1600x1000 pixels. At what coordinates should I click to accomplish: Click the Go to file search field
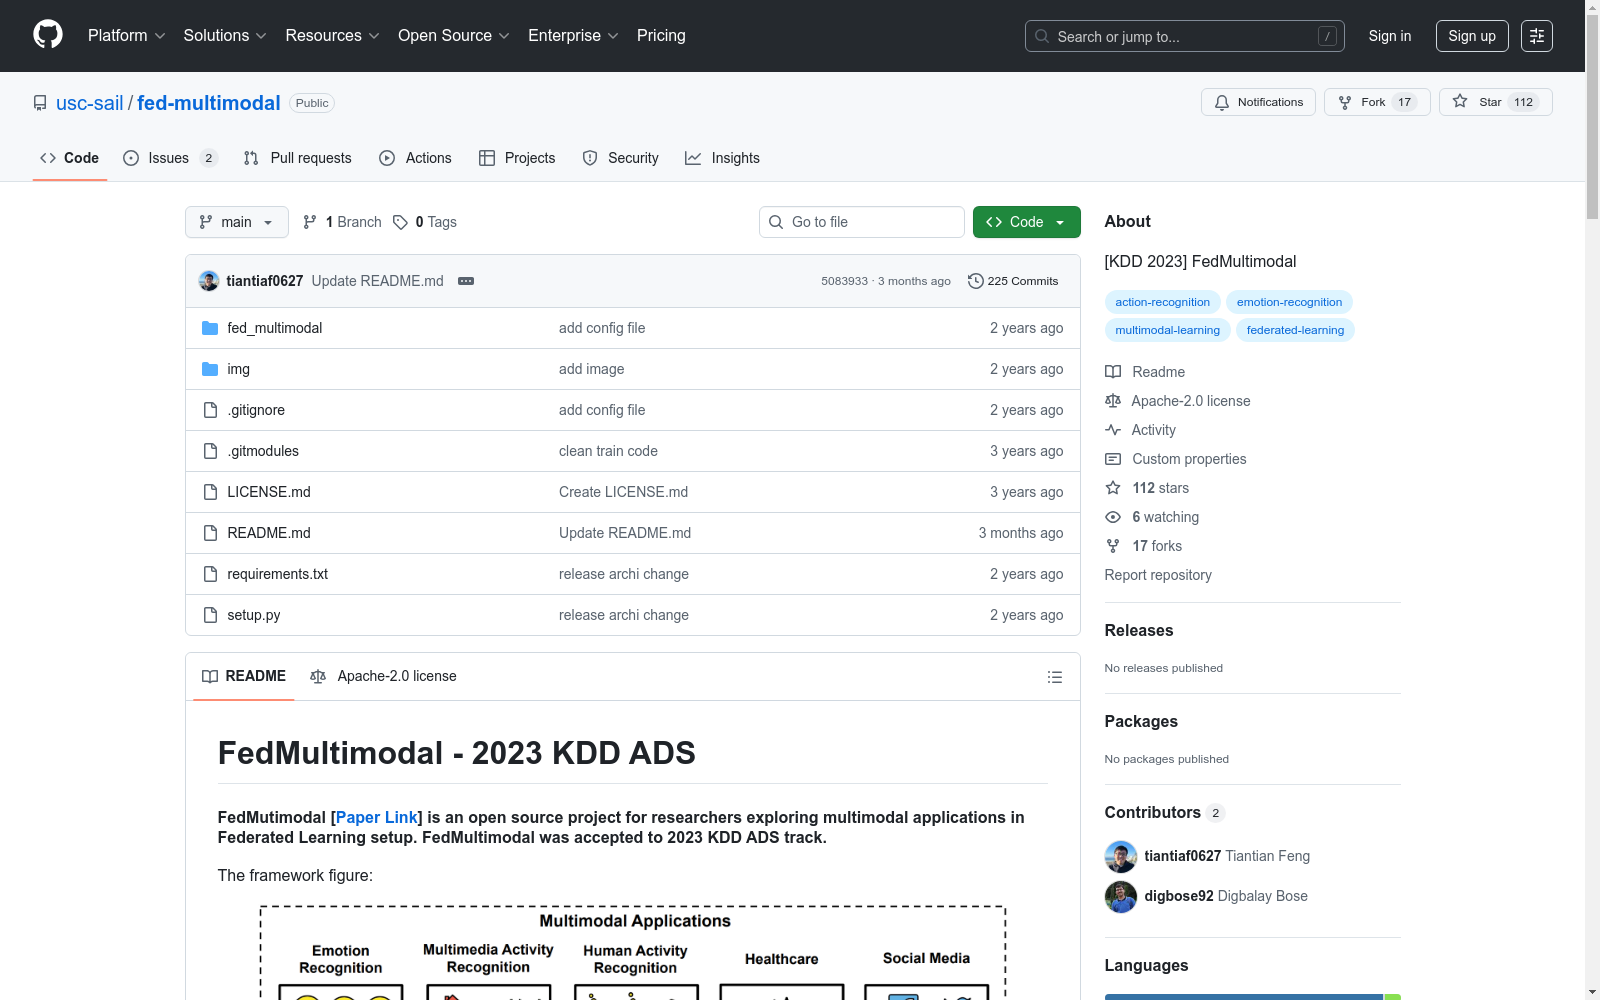pos(862,222)
